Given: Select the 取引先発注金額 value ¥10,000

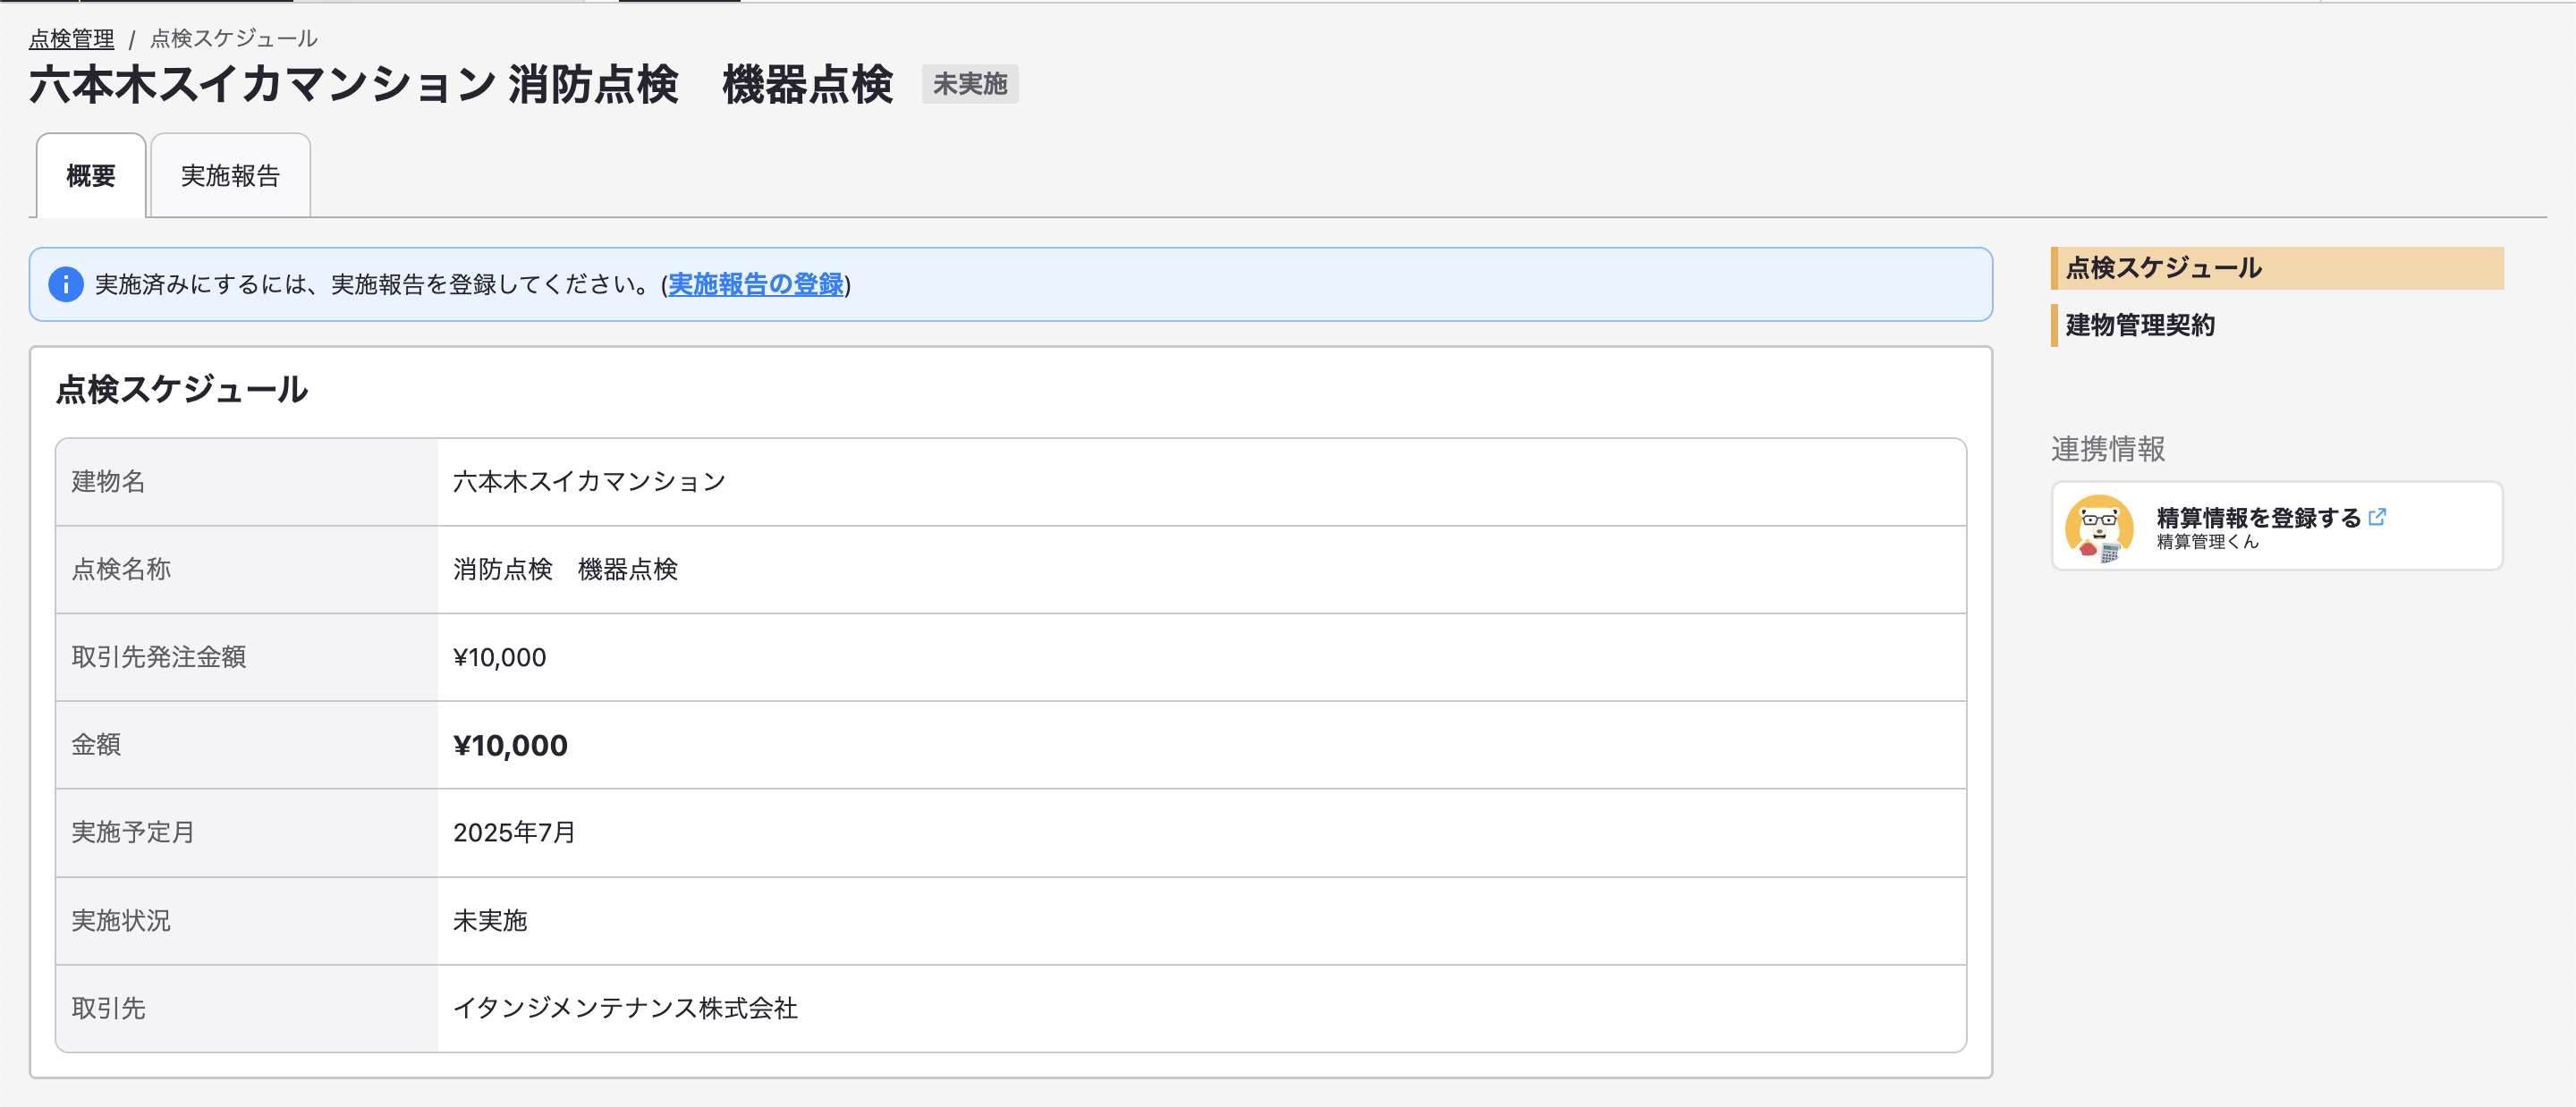Looking at the screenshot, I should tap(499, 657).
